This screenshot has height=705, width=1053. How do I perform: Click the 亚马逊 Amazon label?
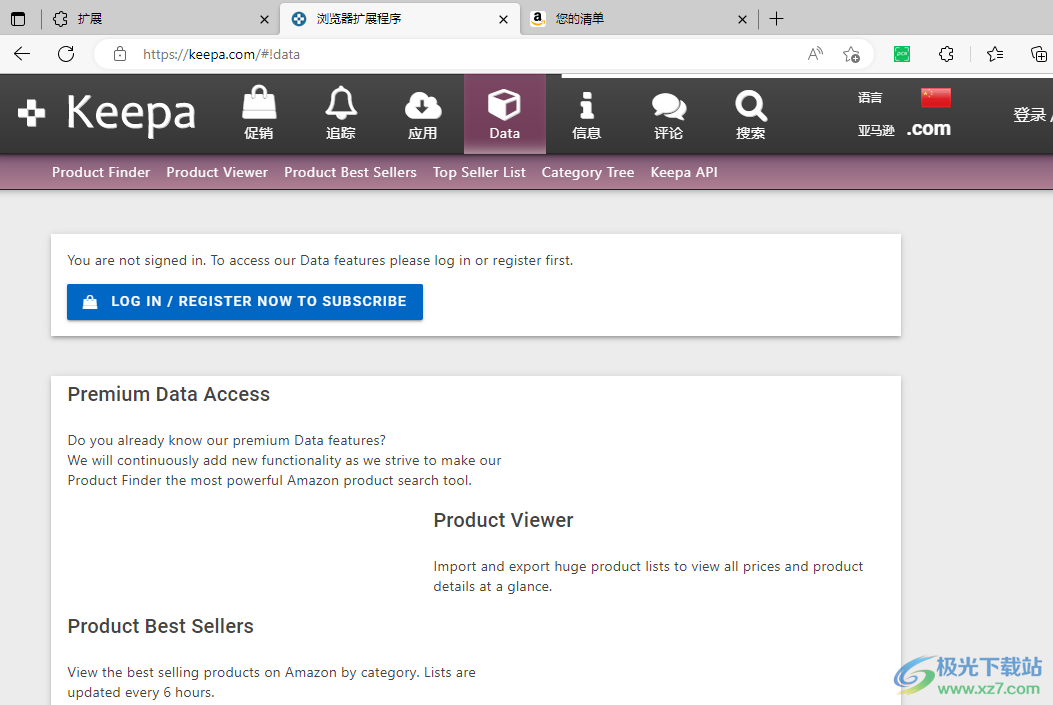coord(876,130)
